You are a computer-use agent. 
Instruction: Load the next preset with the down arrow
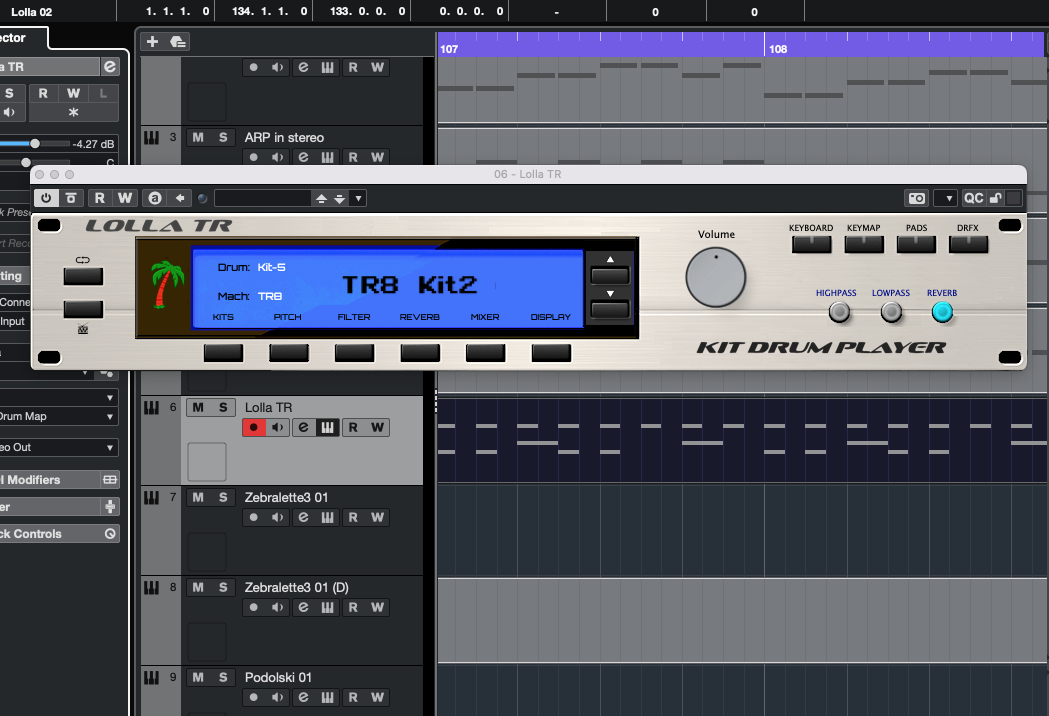pyautogui.click(x=340, y=199)
